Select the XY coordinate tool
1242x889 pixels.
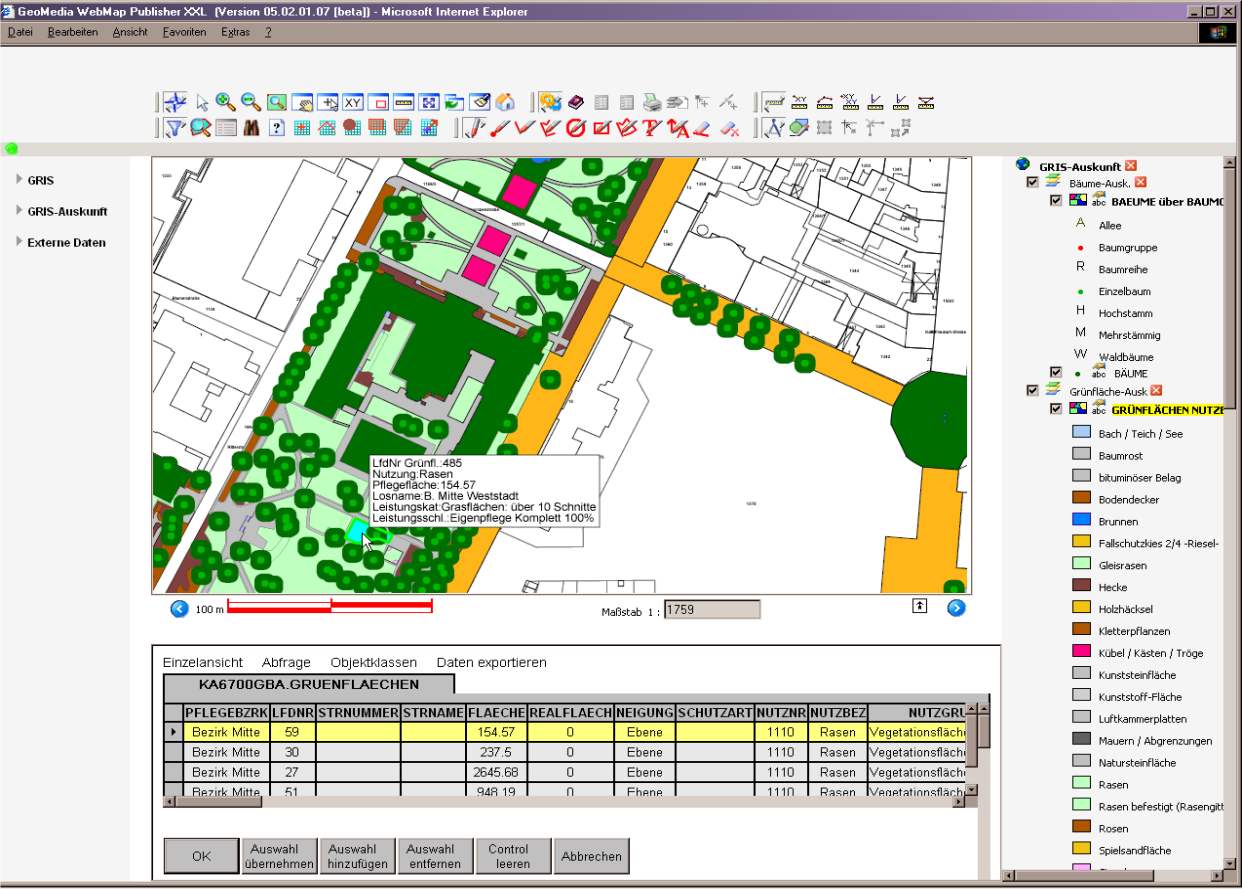coord(353,102)
